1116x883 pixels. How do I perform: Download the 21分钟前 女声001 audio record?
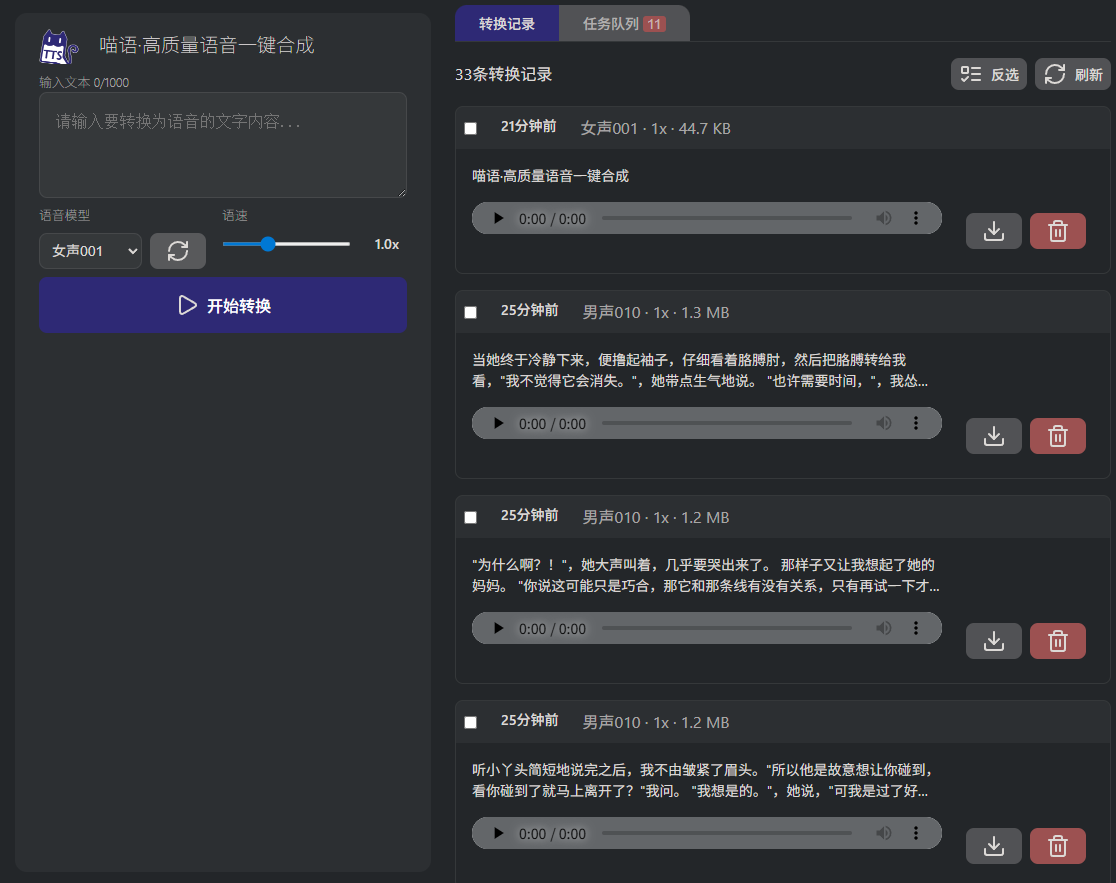pyautogui.click(x=994, y=231)
